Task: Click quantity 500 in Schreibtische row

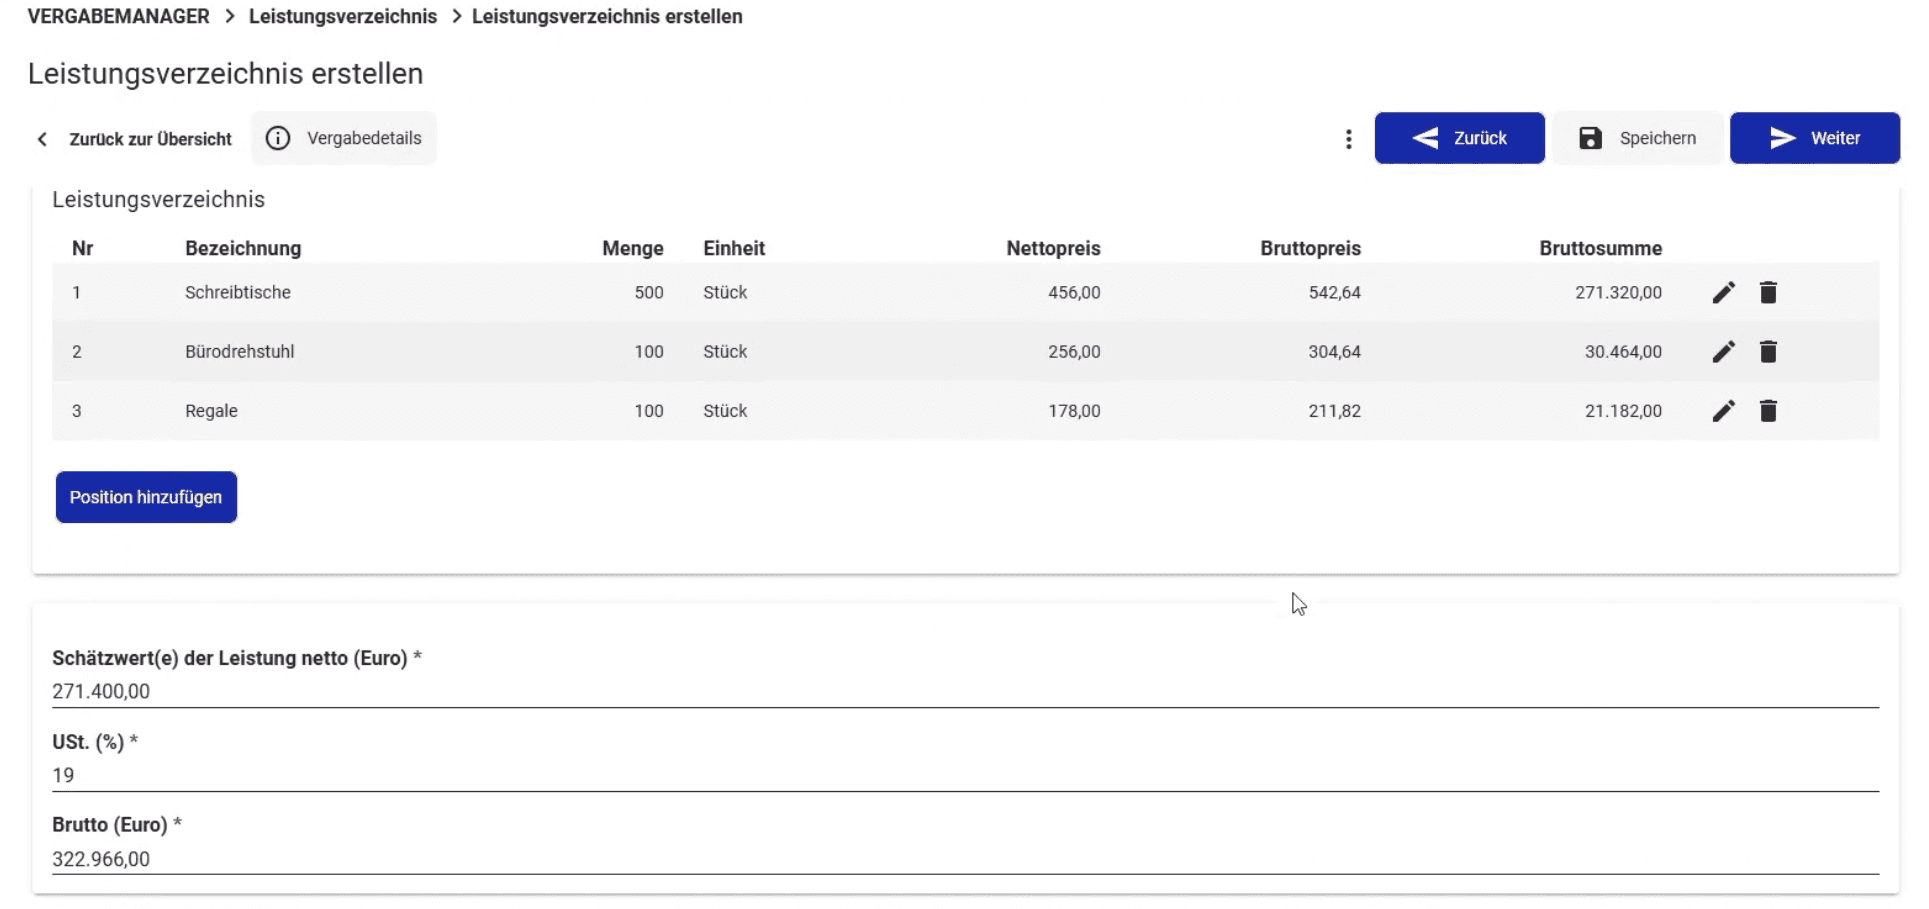Action: [649, 292]
